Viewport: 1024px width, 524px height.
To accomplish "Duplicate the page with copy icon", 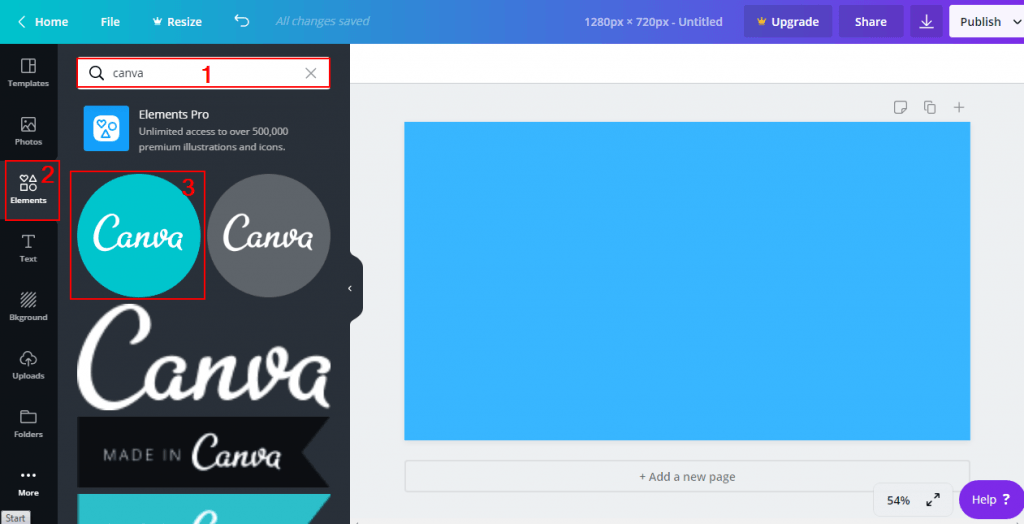I will [x=929, y=107].
